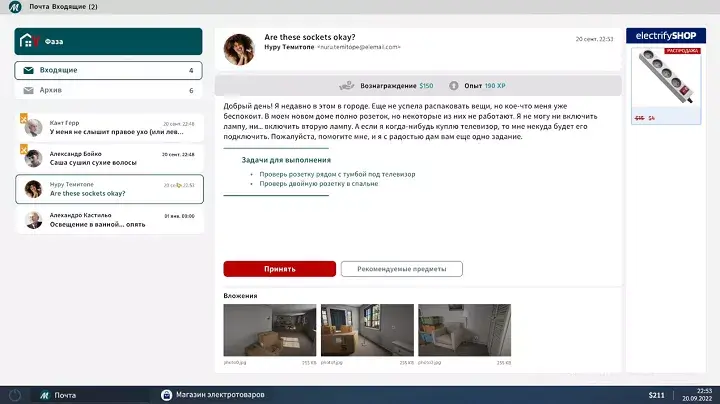Click completed badge on Кант Герр's message

[22, 118]
